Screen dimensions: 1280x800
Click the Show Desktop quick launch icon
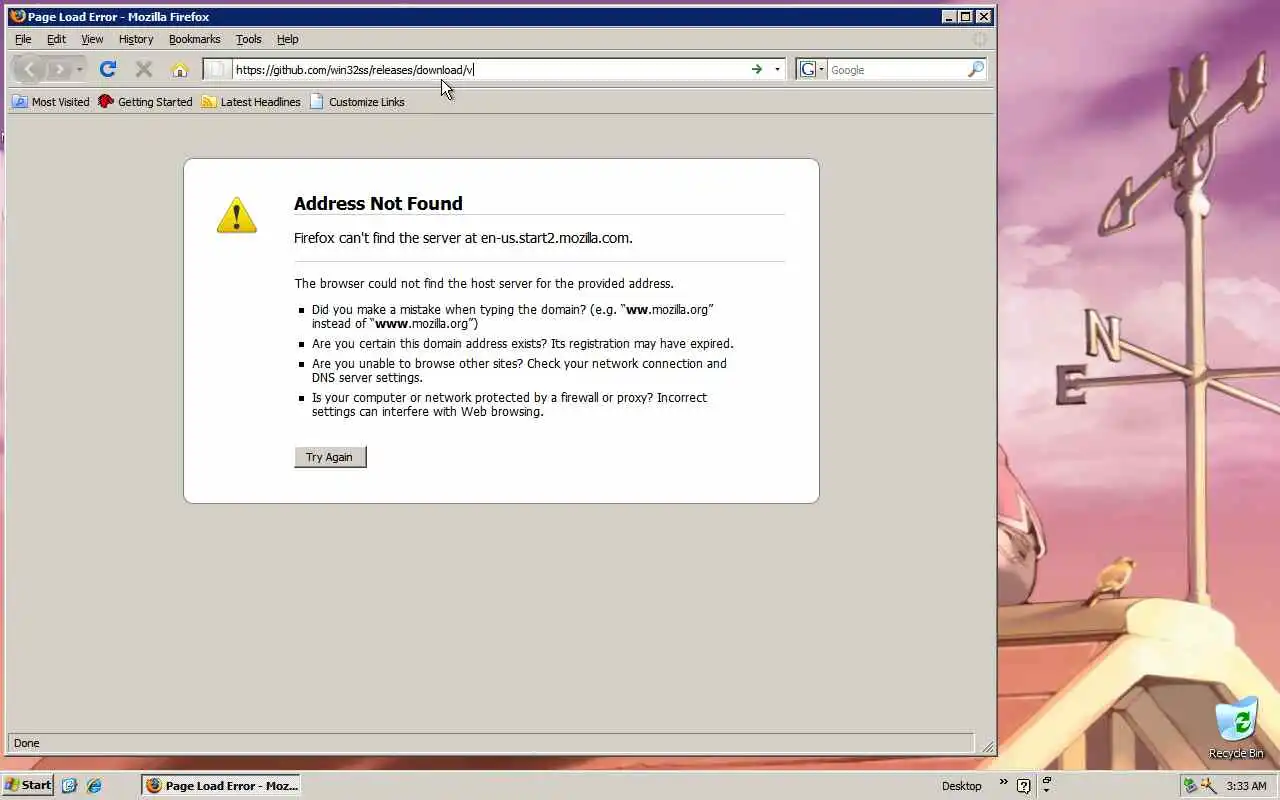[69, 786]
